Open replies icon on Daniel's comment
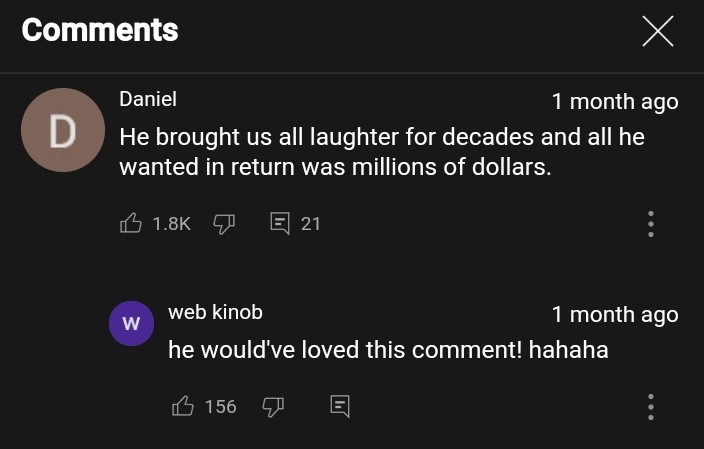The width and height of the screenshot is (704, 449). point(280,223)
